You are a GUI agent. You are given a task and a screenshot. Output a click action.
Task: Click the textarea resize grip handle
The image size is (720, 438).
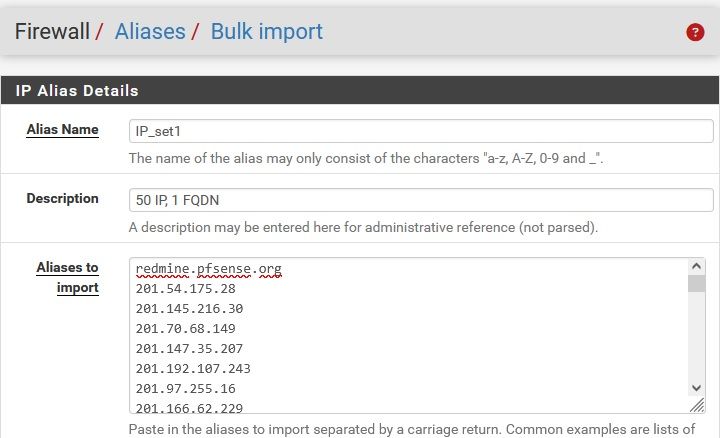pyautogui.click(x=696, y=405)
